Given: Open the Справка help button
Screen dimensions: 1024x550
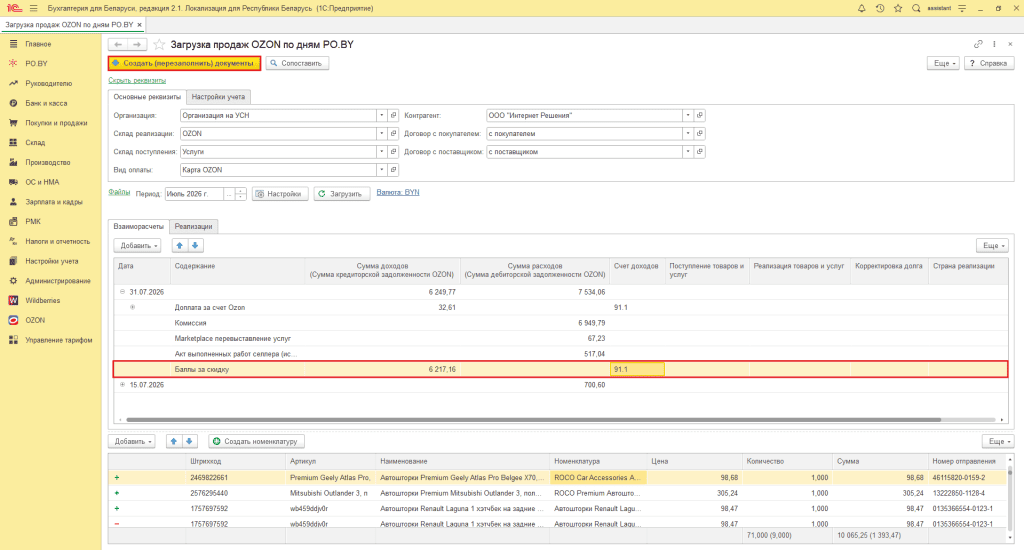Looking at the screenshot, I should click(x=989, y=63).
